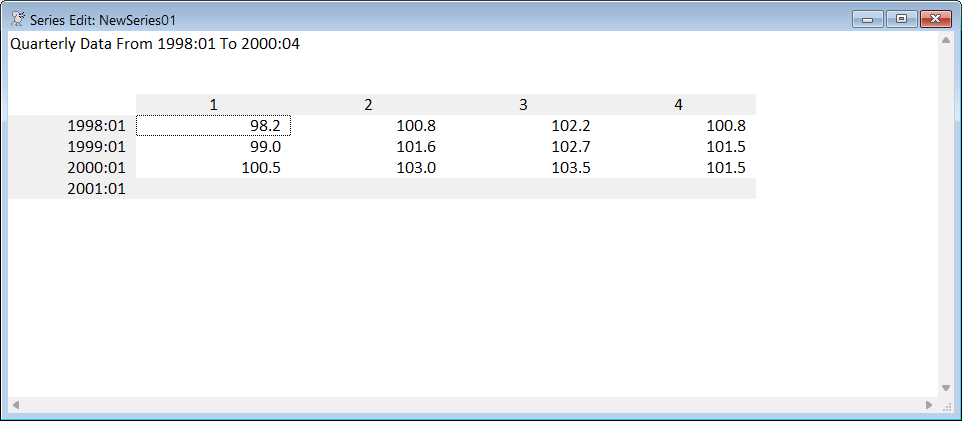Close the Series Edit window
Viewport: 962px width, 421px height.
coord(935,18)
